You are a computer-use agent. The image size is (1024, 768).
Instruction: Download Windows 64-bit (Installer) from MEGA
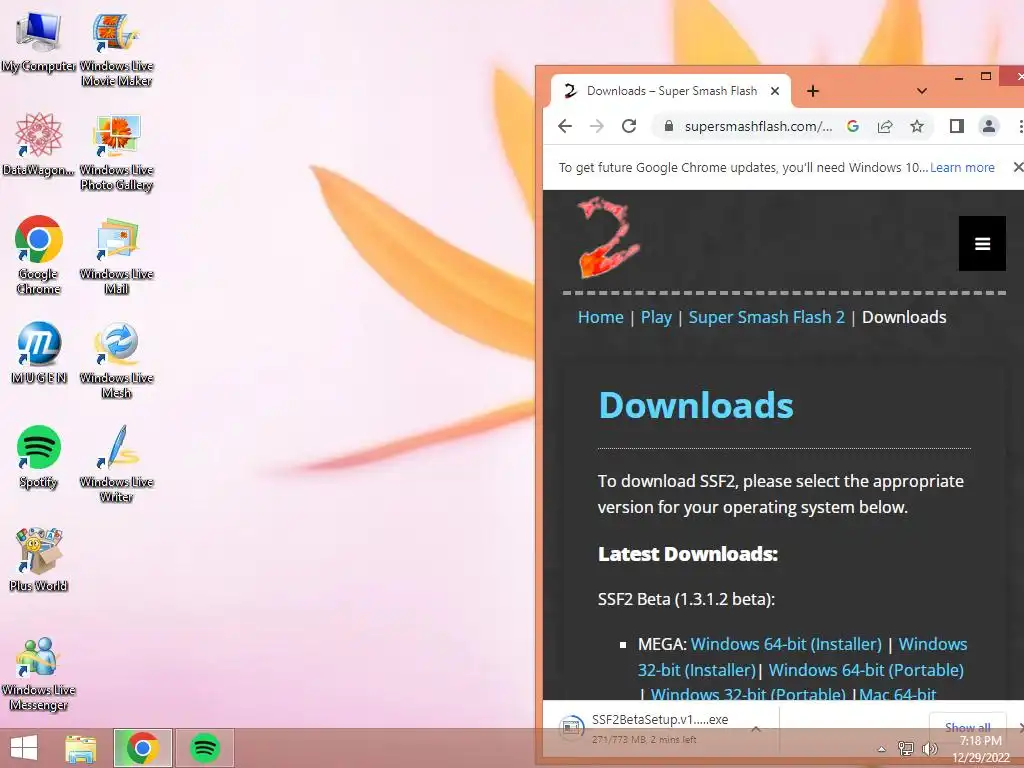click(x=786, y=644)
